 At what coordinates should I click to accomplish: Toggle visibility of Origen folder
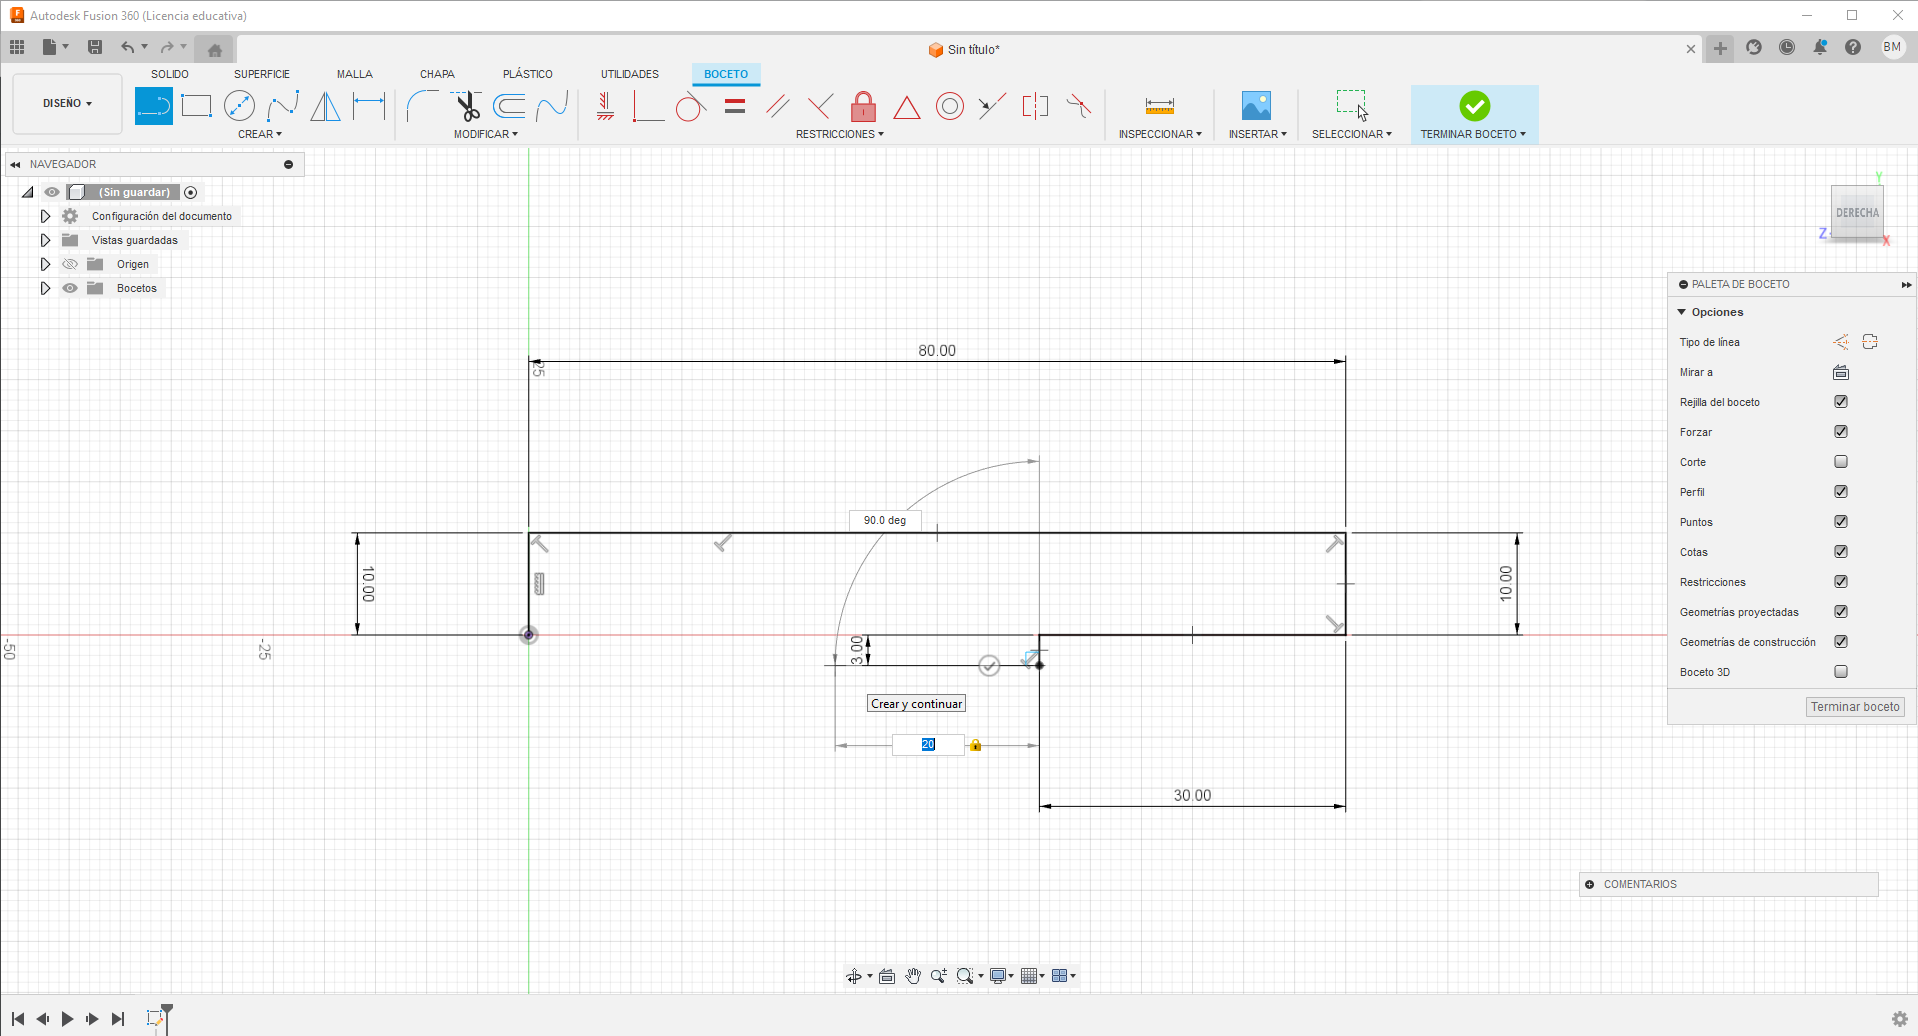click(70, 264)
